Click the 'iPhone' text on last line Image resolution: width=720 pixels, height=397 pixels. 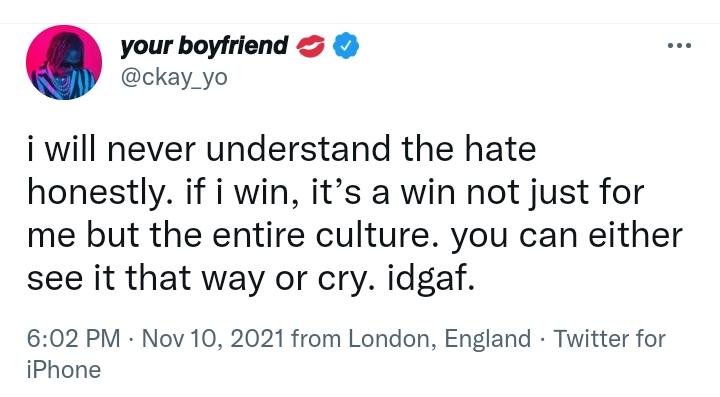pos(64,370)
